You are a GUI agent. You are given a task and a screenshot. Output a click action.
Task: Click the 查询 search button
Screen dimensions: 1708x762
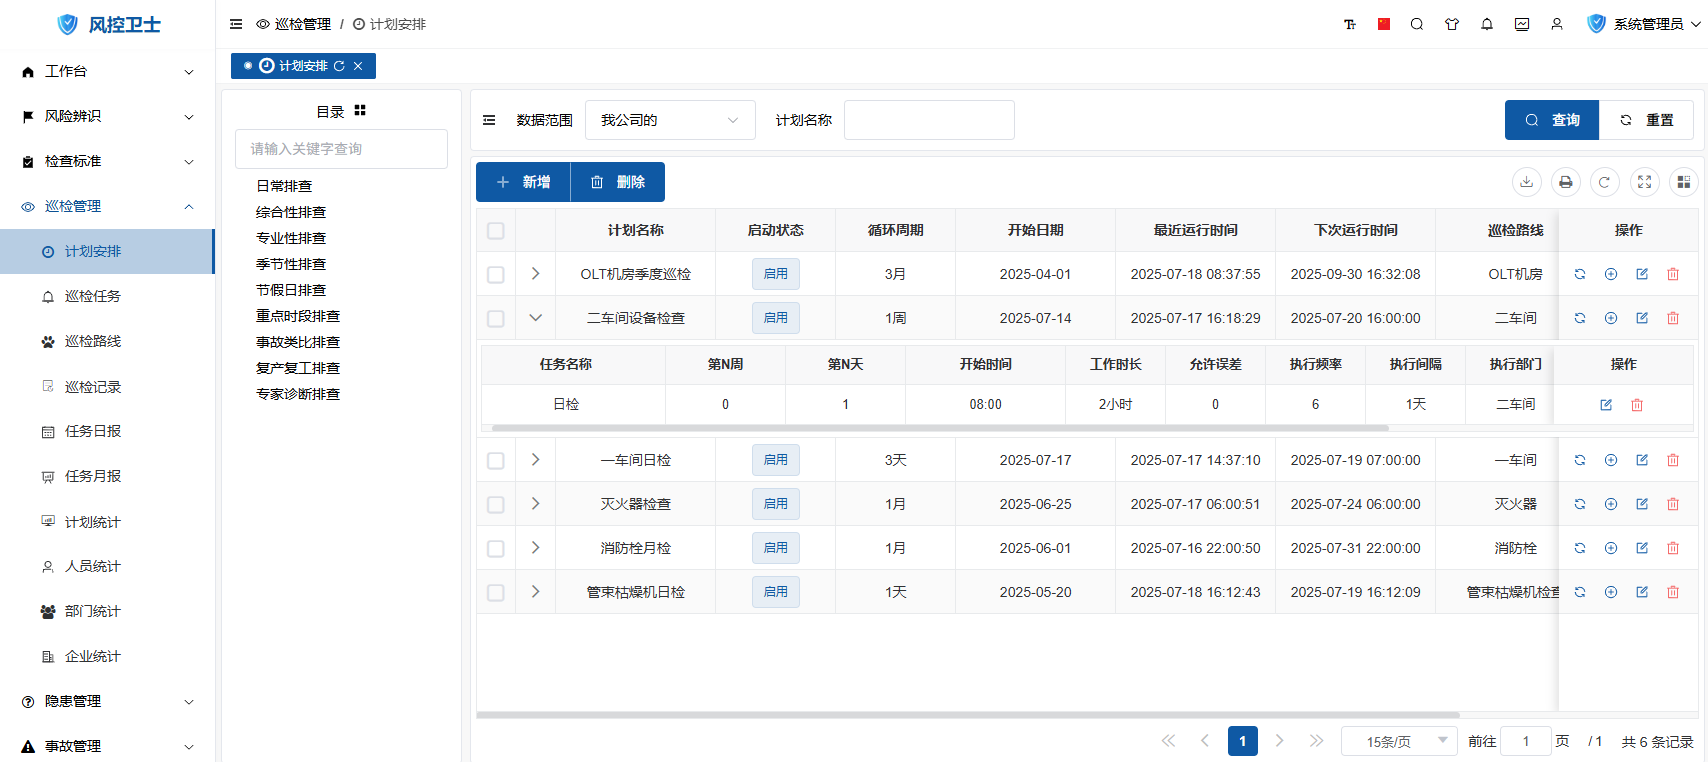tap(1551, 120)
